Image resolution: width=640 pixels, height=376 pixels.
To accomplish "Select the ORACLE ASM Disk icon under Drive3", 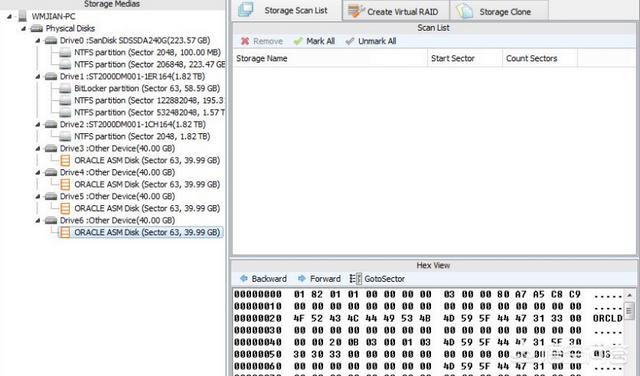I will 65,160.
